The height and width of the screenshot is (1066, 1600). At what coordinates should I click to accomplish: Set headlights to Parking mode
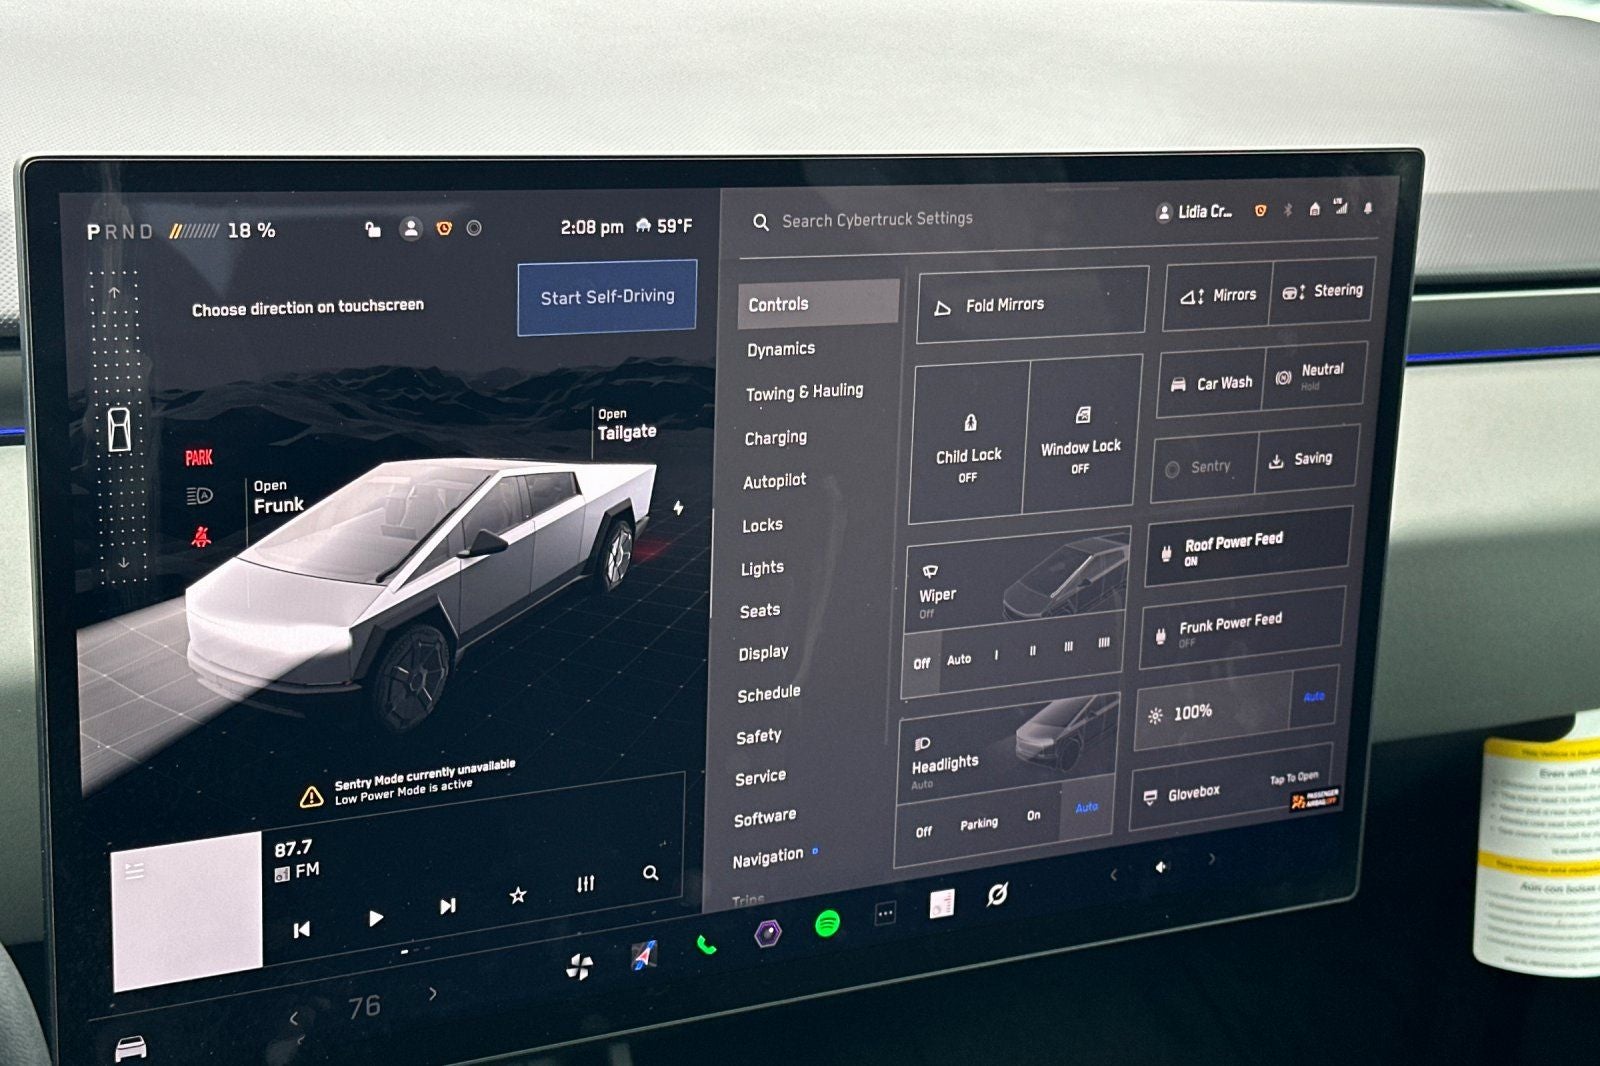(979, 821)
